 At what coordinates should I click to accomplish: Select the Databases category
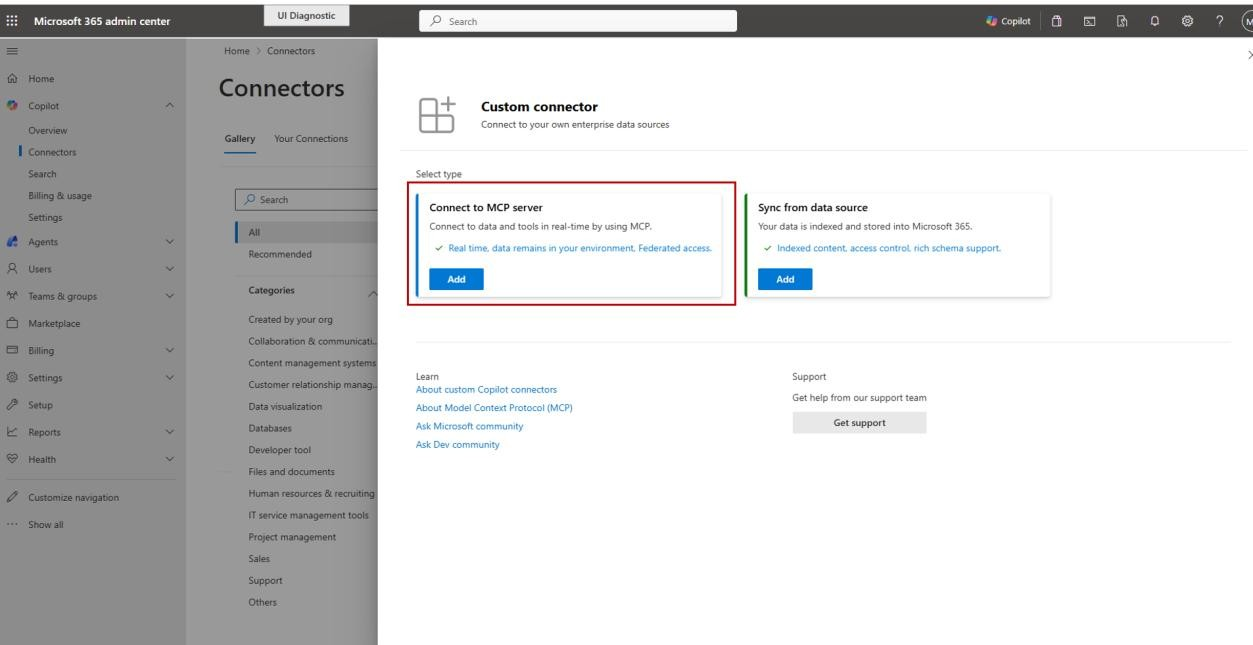click(x=270, y=428)
